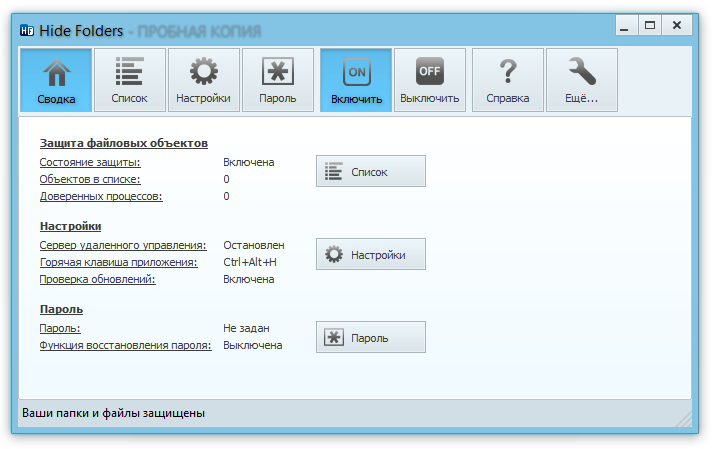Open Настройки gear in the top toolbar

204,80
